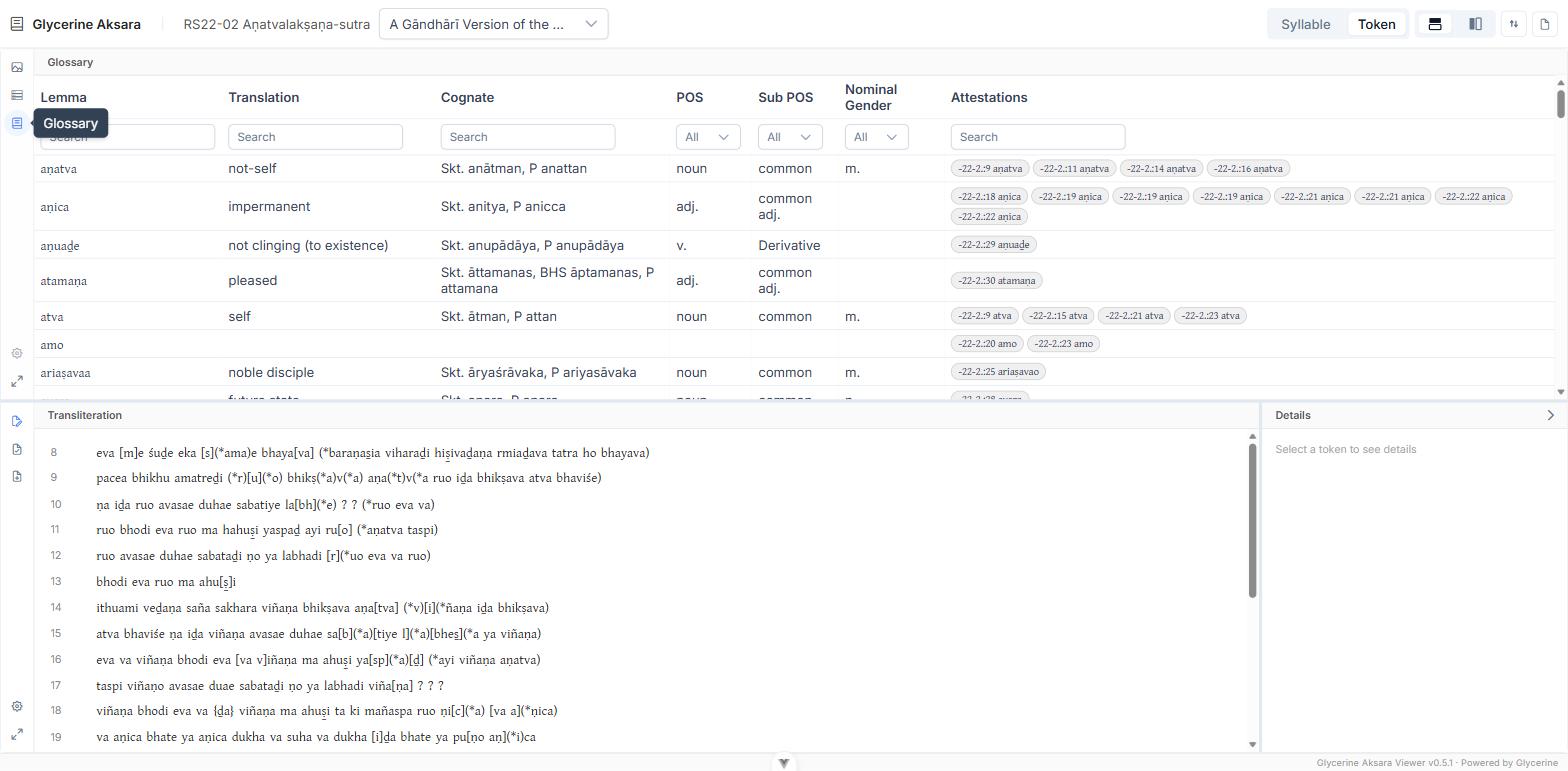Click the Glossary table vertical scrollbar thumb
This screenshot has height=771, width=1568.
(1560, 102)
